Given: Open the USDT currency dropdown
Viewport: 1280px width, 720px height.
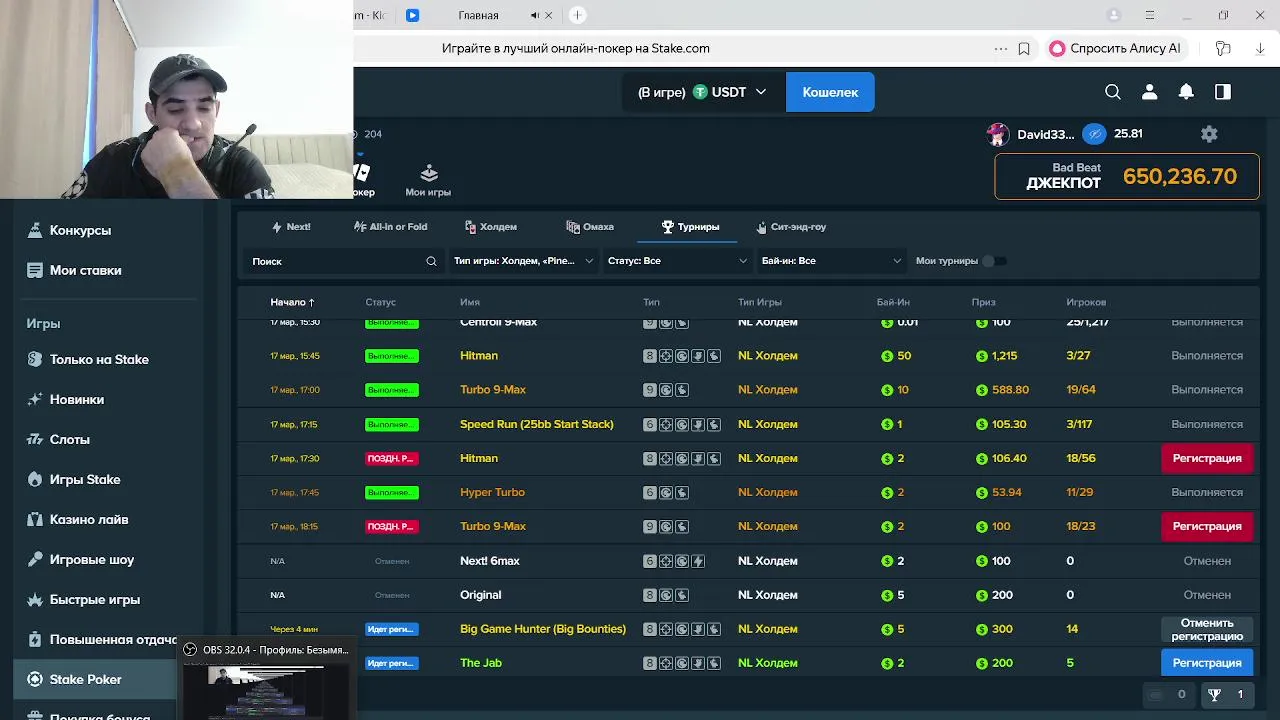Looking at the screenshot, I should 703,92.
